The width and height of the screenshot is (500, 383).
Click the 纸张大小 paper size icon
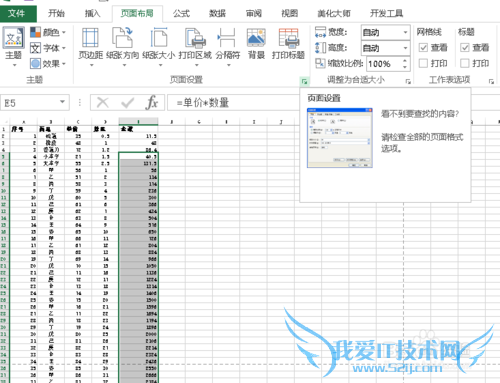click(x=159, y=38)
